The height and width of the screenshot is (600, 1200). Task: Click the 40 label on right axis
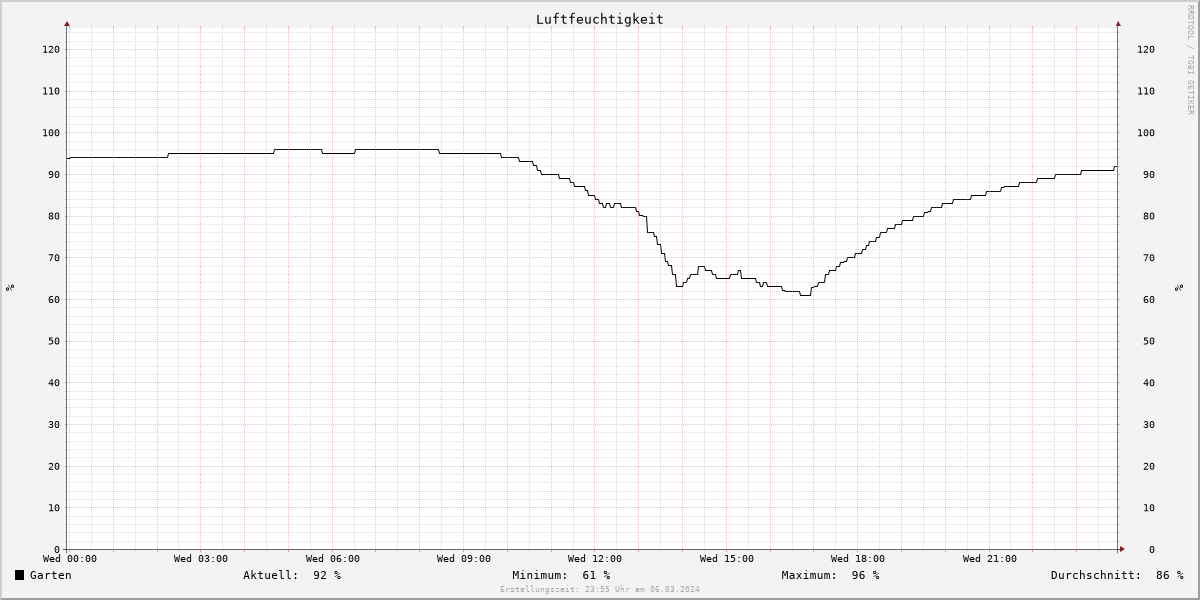pos(1149,383)
